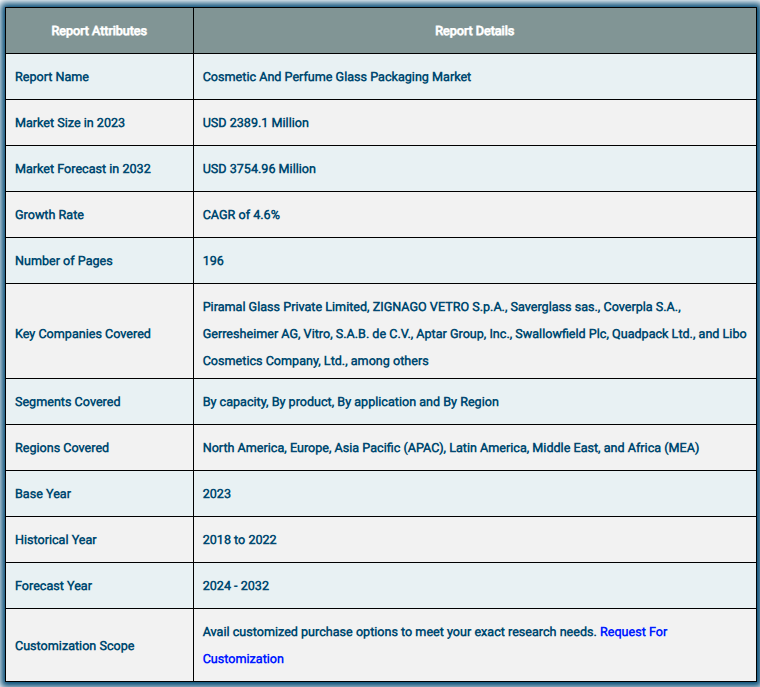Click the Report Details column header

[475, 31]
